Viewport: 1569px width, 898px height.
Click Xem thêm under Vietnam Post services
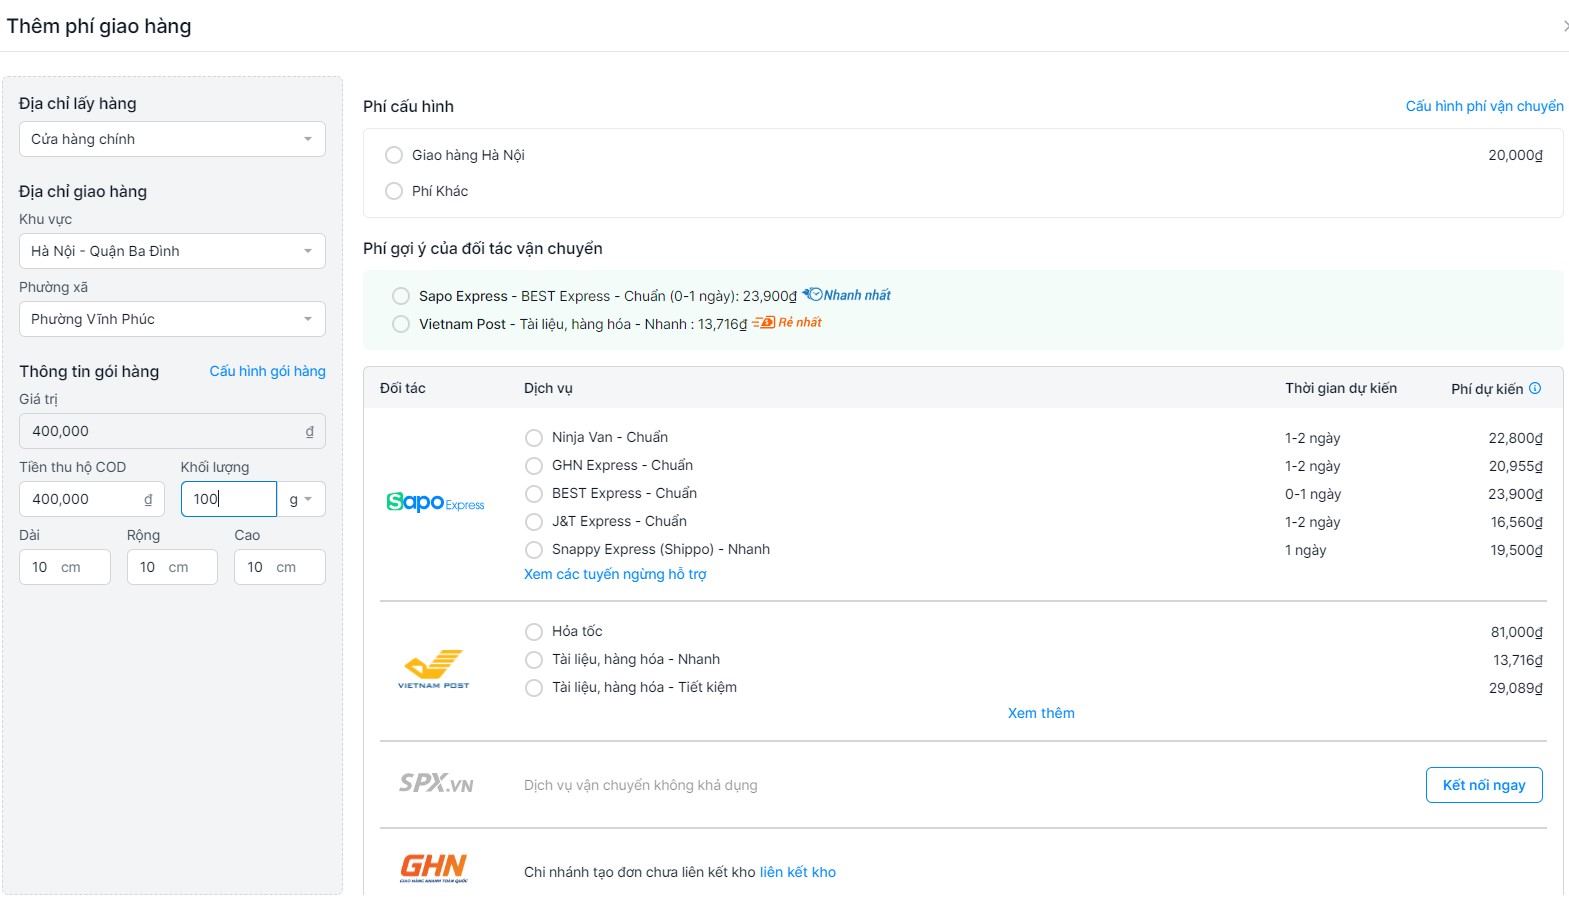tap(1041, 713)
